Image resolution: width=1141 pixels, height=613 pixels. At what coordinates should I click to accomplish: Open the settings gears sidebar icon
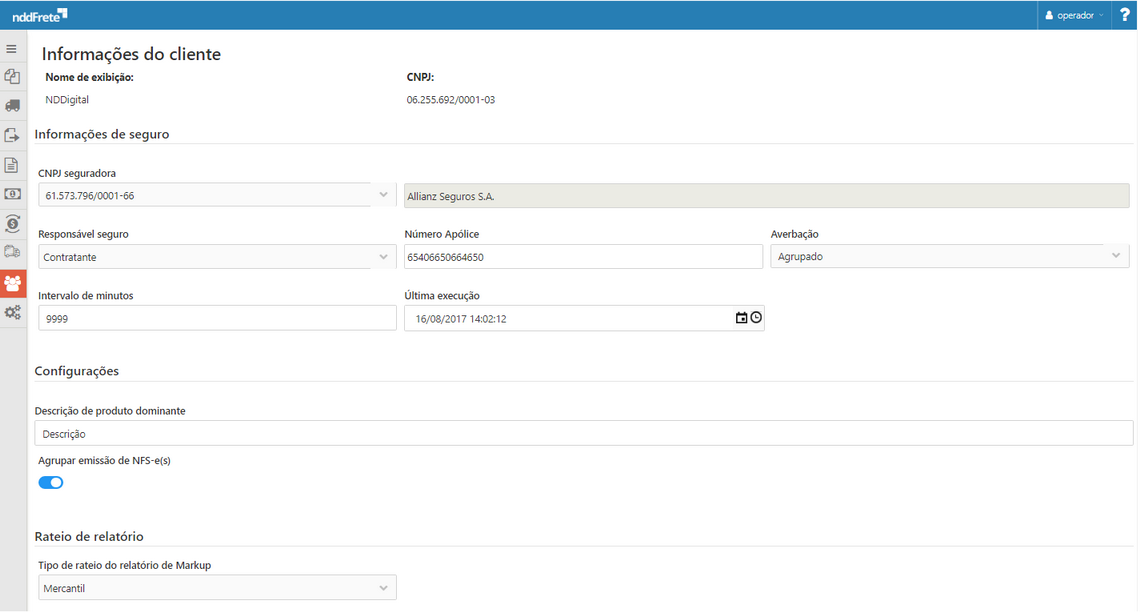12,312
